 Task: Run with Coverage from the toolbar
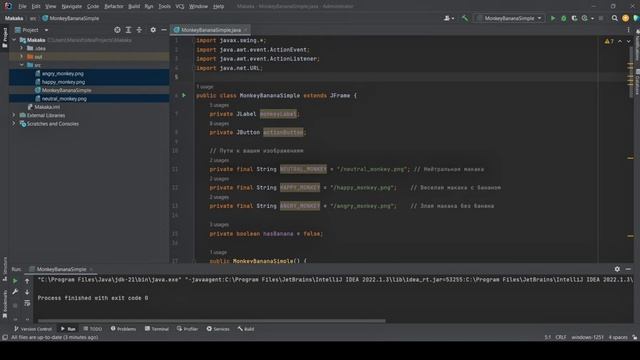pyautogui.click(x=574, y=18)
